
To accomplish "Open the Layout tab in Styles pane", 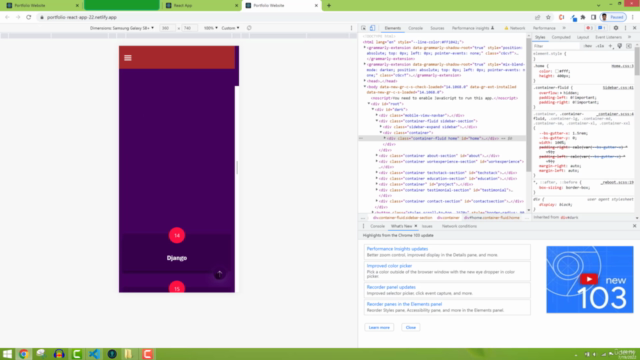I will coord(583,37).
